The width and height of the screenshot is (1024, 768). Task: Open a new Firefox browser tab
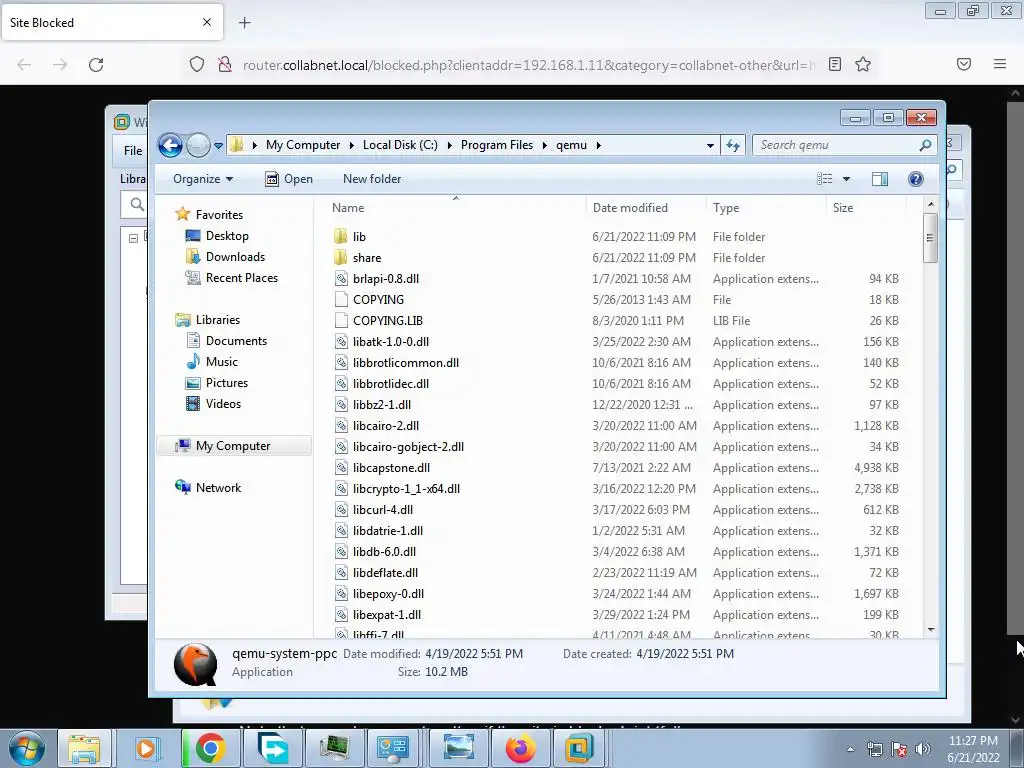(244, 23)
